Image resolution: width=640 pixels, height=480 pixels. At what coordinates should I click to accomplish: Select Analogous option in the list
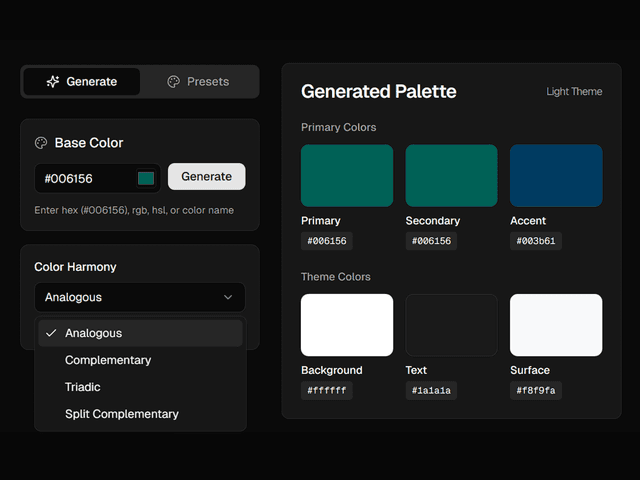pyautogui.click(x=140, y=333)
